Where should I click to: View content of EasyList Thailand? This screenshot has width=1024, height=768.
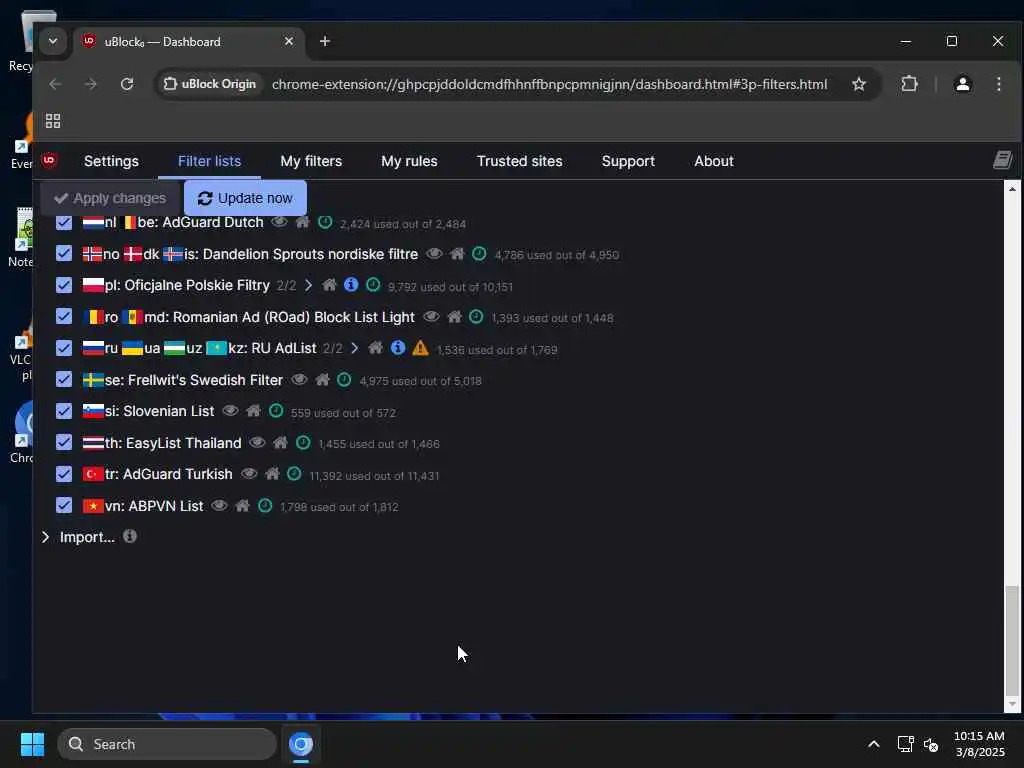pos(257,443)
